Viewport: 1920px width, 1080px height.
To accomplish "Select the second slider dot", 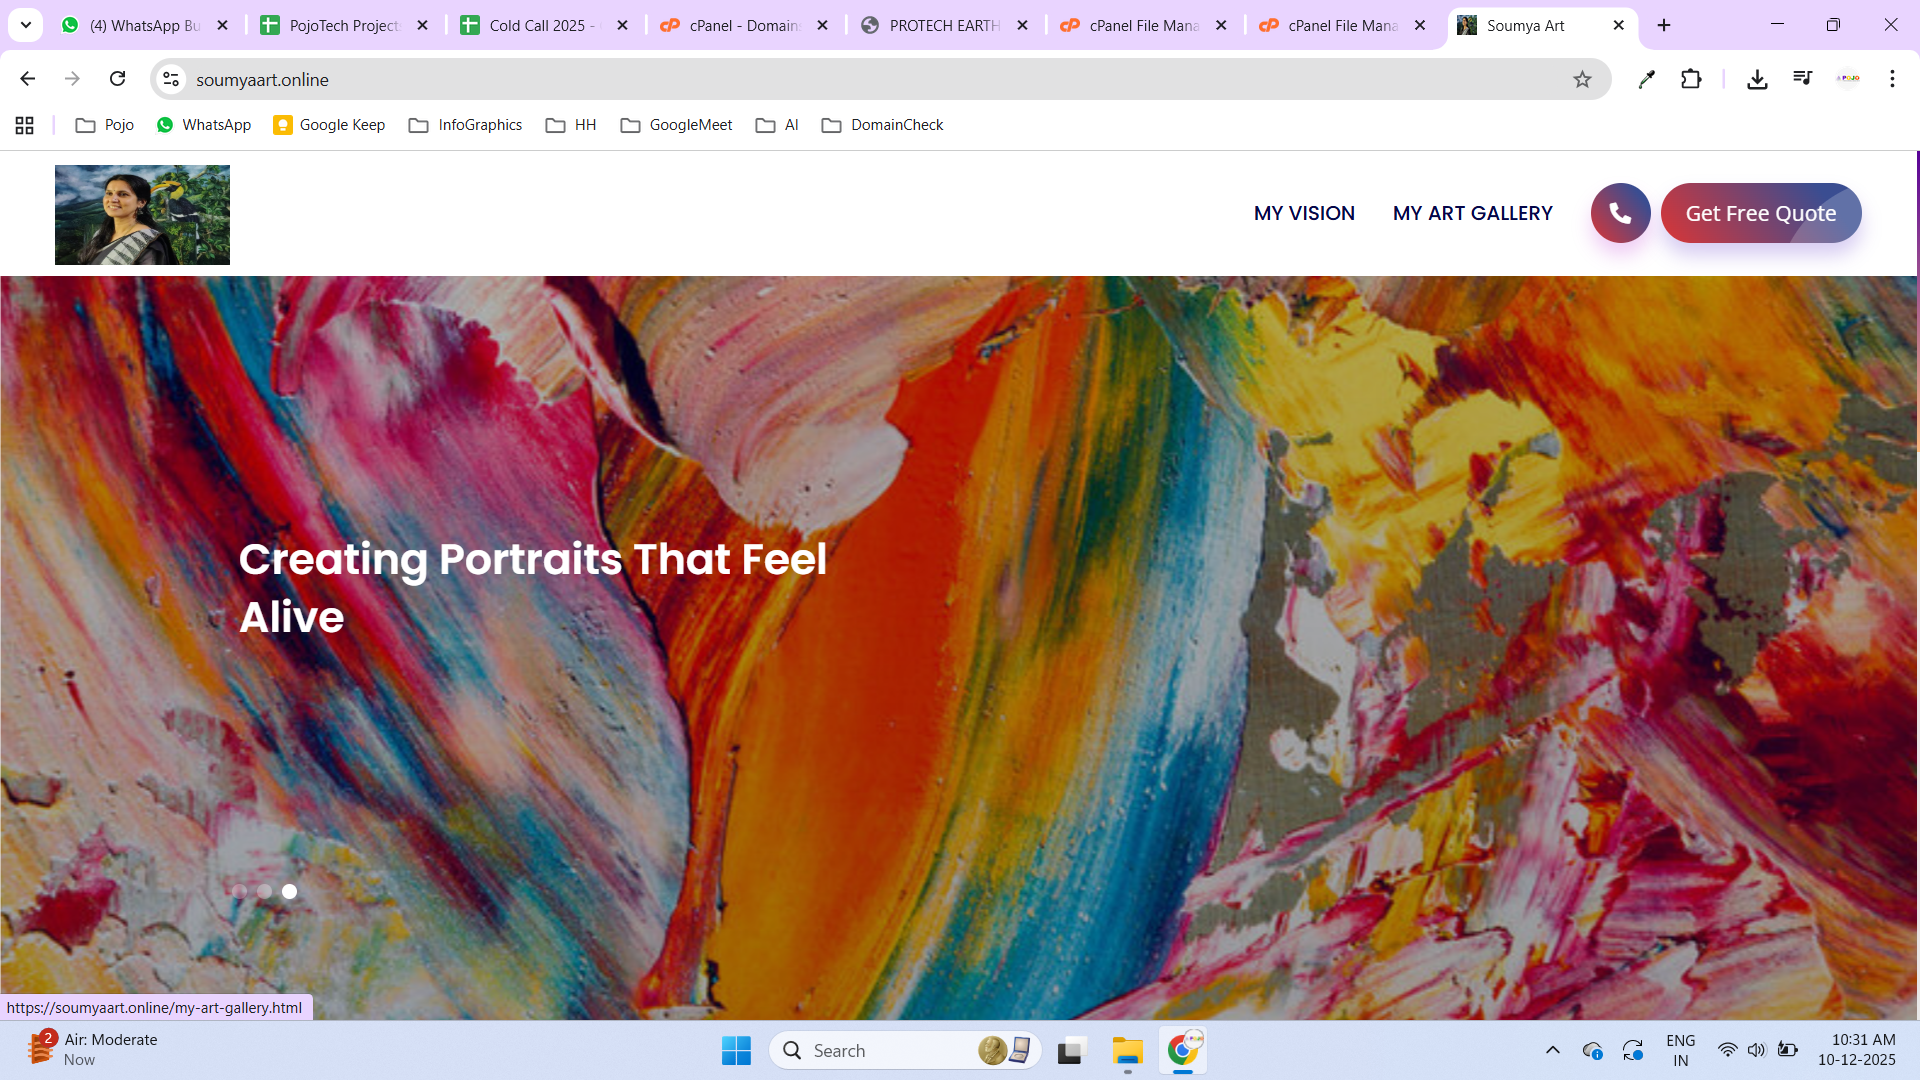I will click(264, 891).
